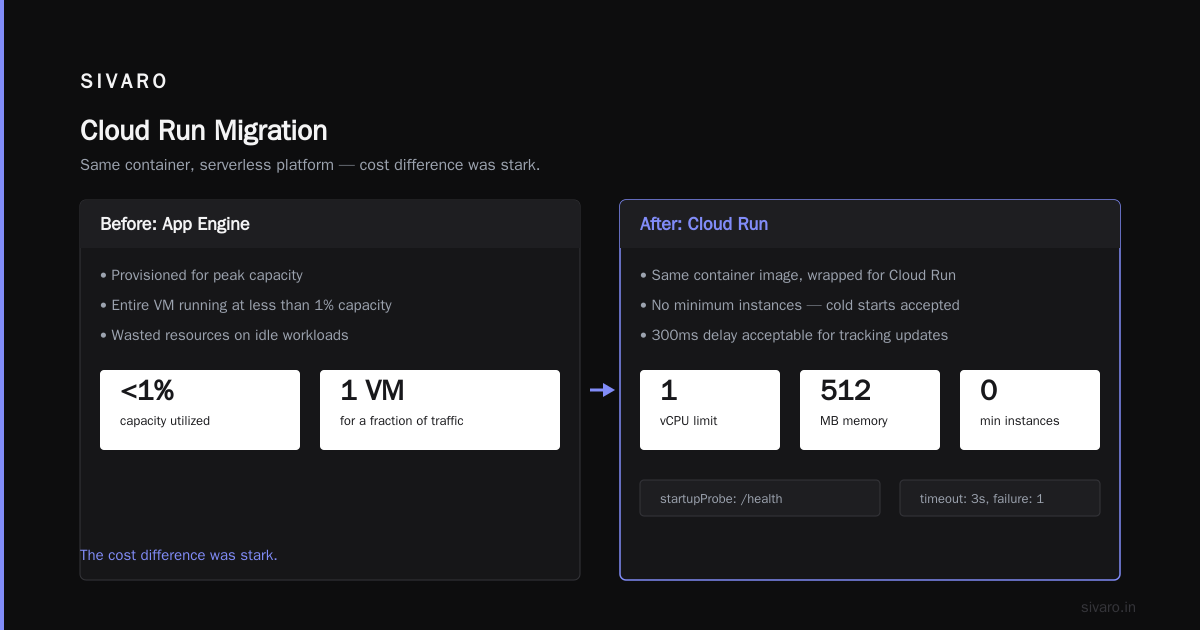Click the SIVARO logo text
Screen dimensions: 1200x630
tap(124, 82)
